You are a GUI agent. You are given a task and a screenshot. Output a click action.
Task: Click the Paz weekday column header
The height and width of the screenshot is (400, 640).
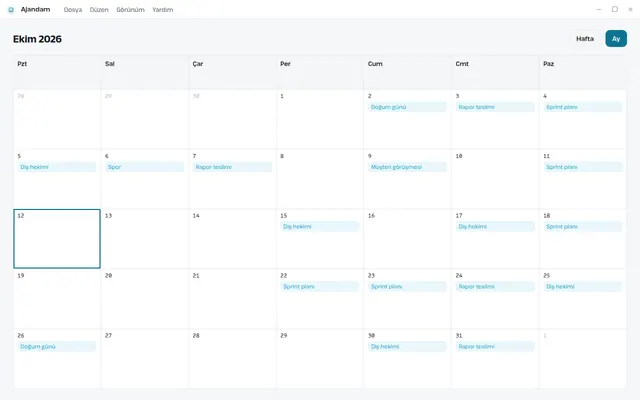tap(582, 72)
